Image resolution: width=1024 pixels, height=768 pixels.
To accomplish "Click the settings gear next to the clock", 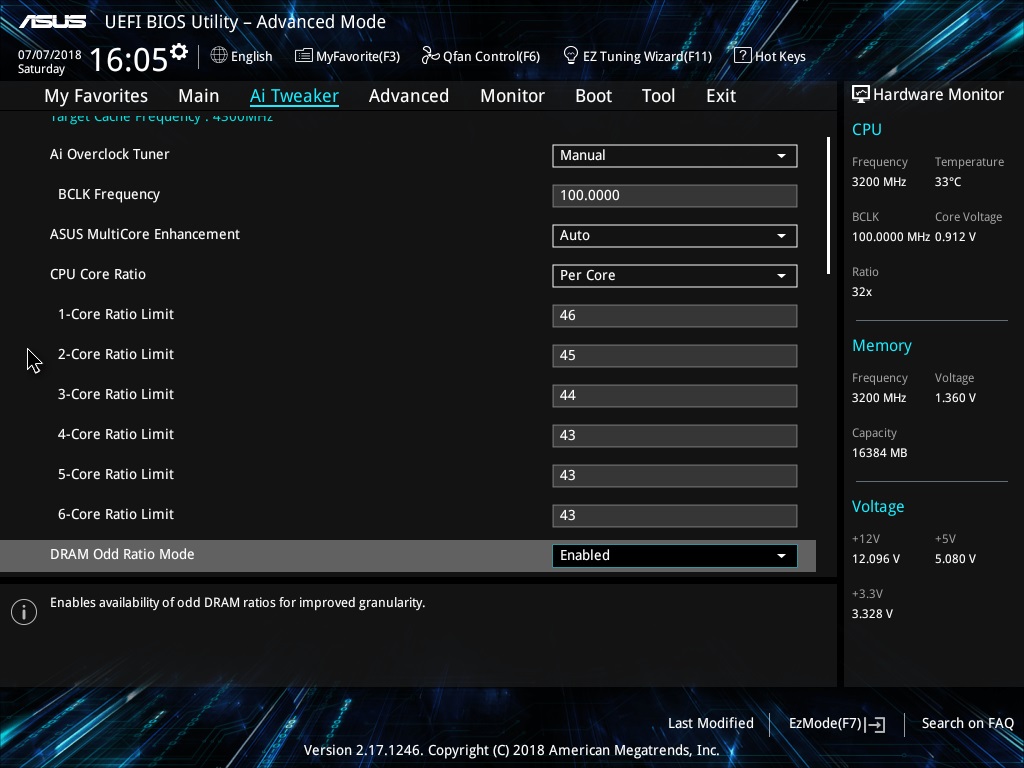I will coord(179,52).
